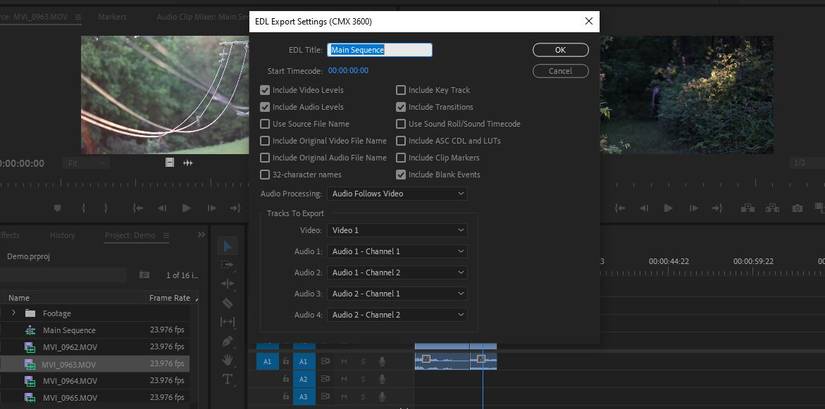
Task: Enable Include ASC CDL and LUTs
Action: [x=401, y=141]
